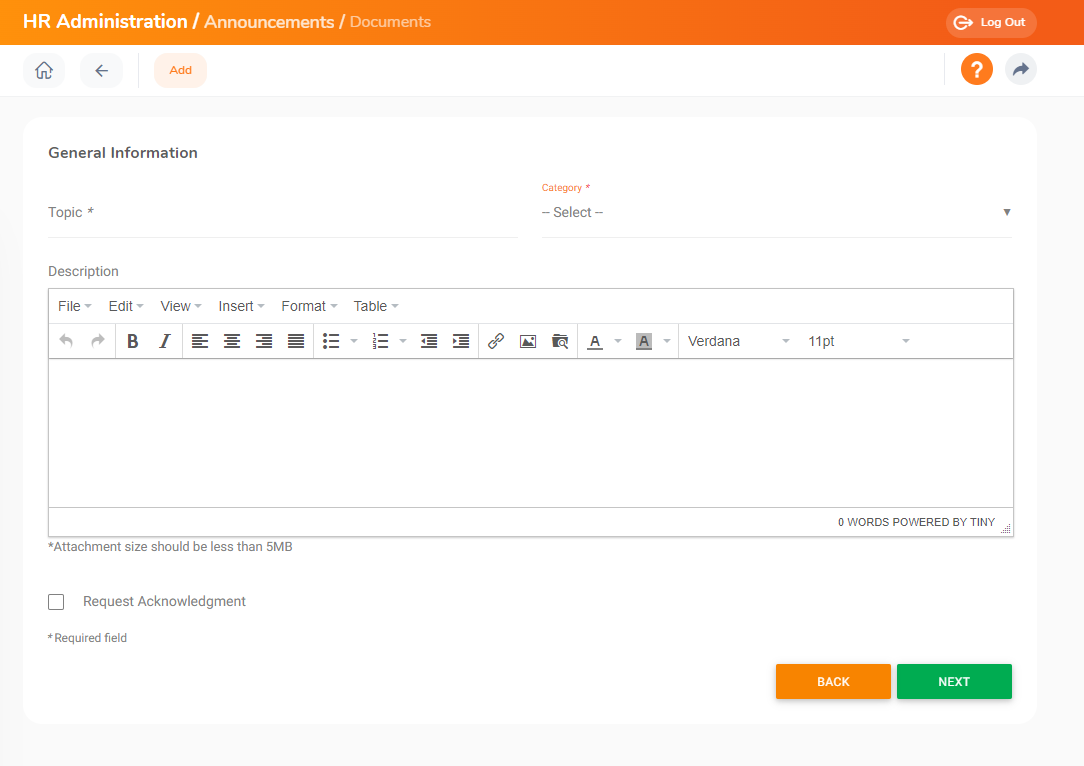Open the Insert menu

241,306
